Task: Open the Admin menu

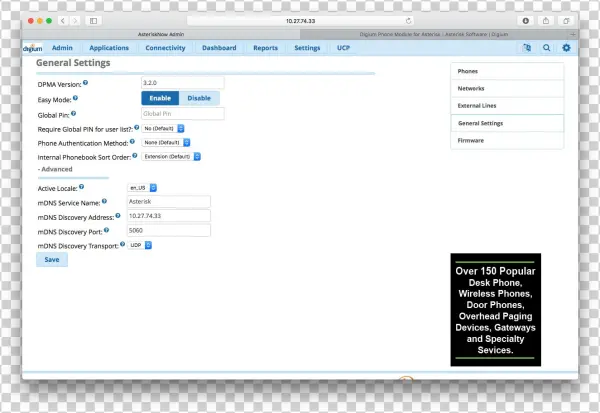Action: pos(62,48)
